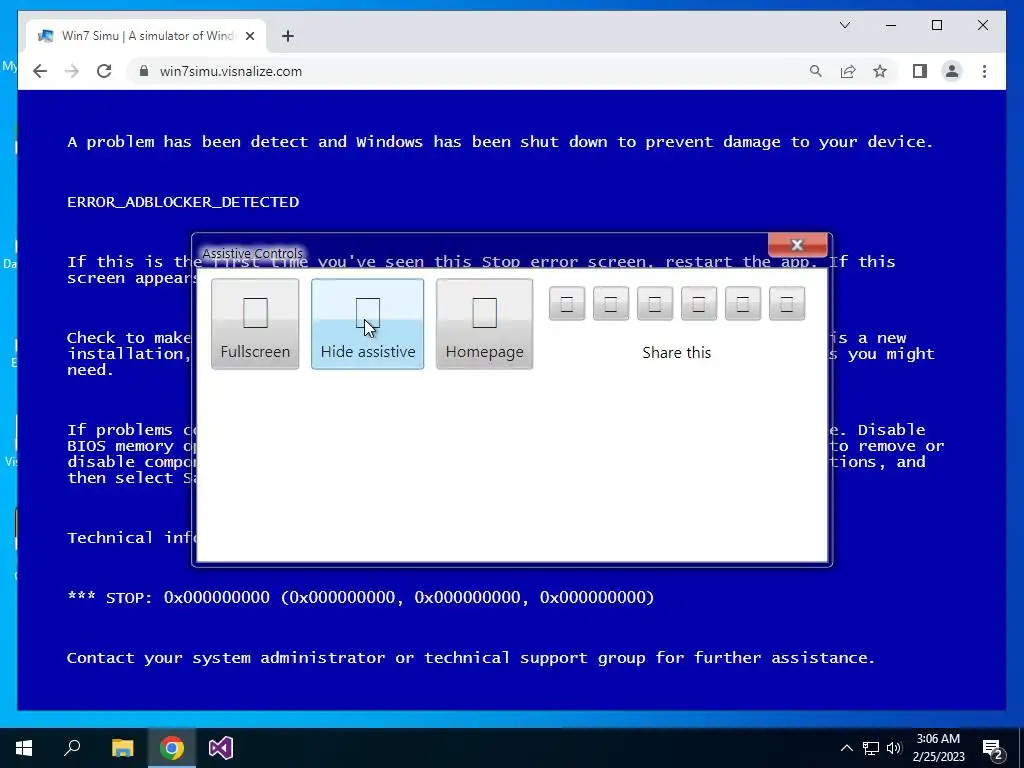Screen dimensions: 1024x768
Task: Open volume control in system tray
Action: (894, 748)
